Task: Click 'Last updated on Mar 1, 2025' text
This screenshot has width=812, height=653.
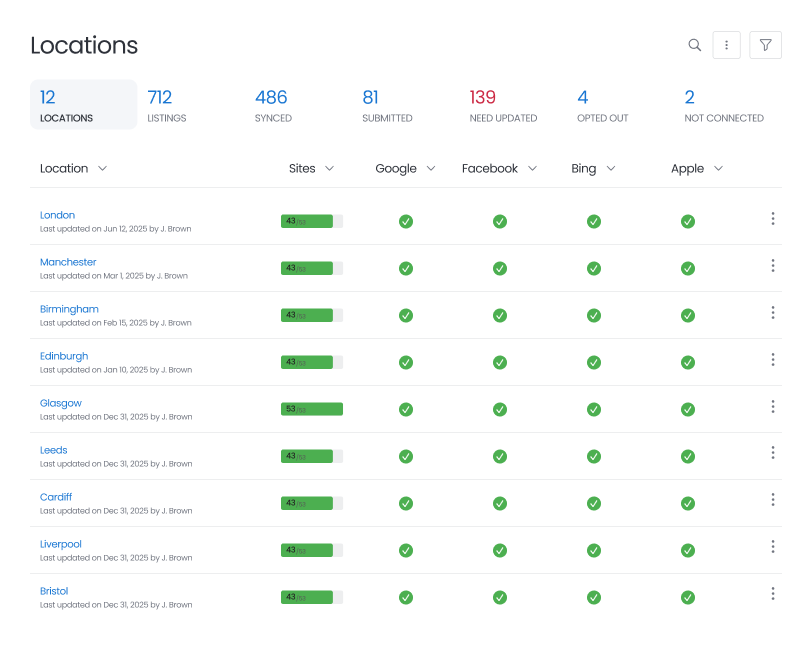Action: [x=92, y=276]
